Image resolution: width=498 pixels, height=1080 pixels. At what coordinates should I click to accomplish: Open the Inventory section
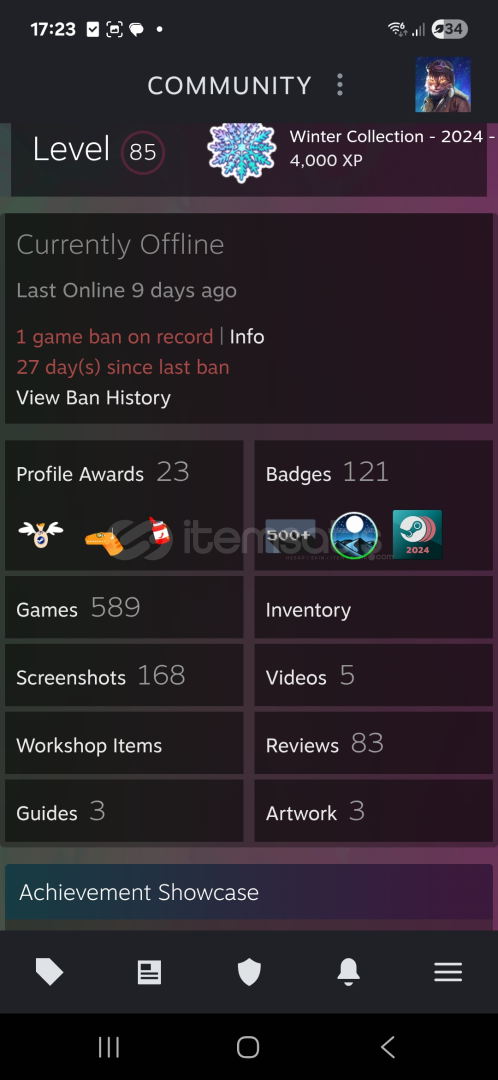tap(374, 608)
